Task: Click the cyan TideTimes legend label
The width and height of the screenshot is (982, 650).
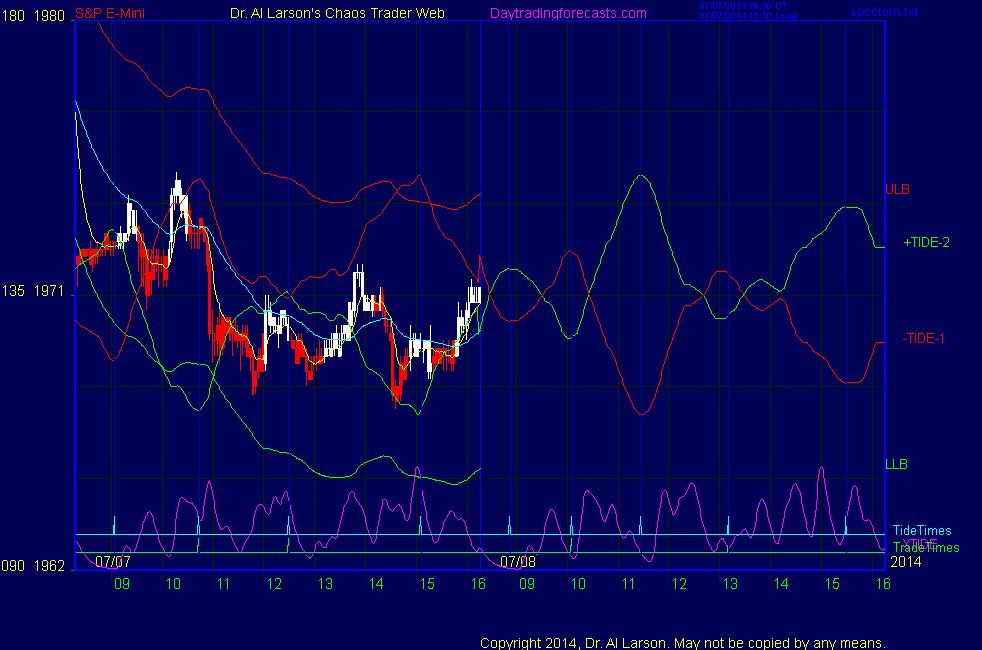Action: point(922,530)
